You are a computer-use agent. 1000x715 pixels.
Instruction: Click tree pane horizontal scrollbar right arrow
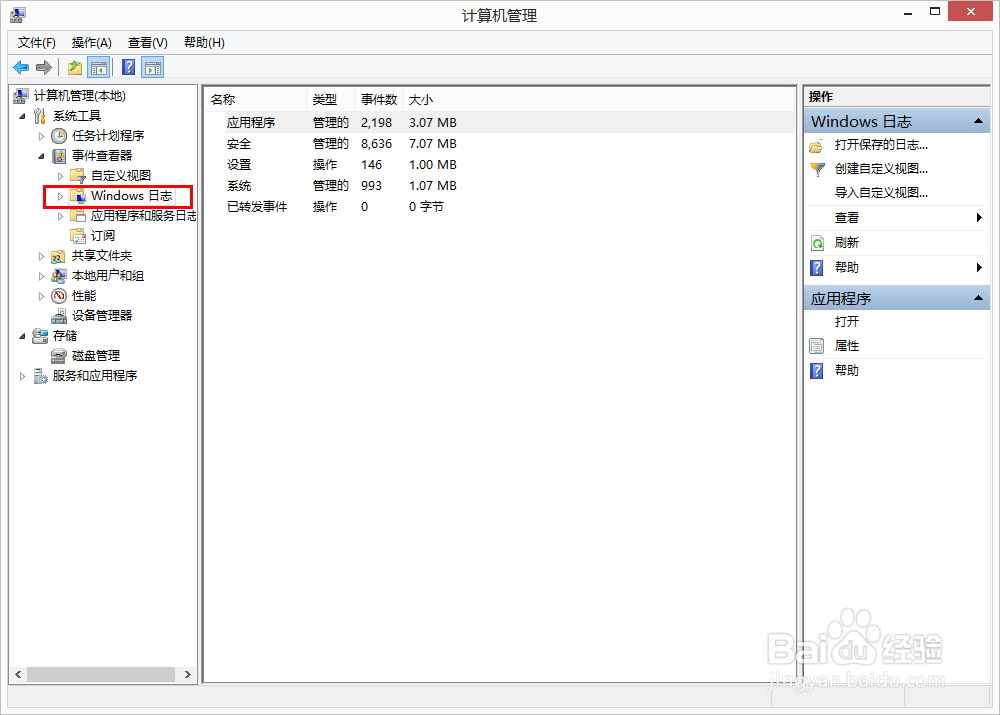(188, 674)
